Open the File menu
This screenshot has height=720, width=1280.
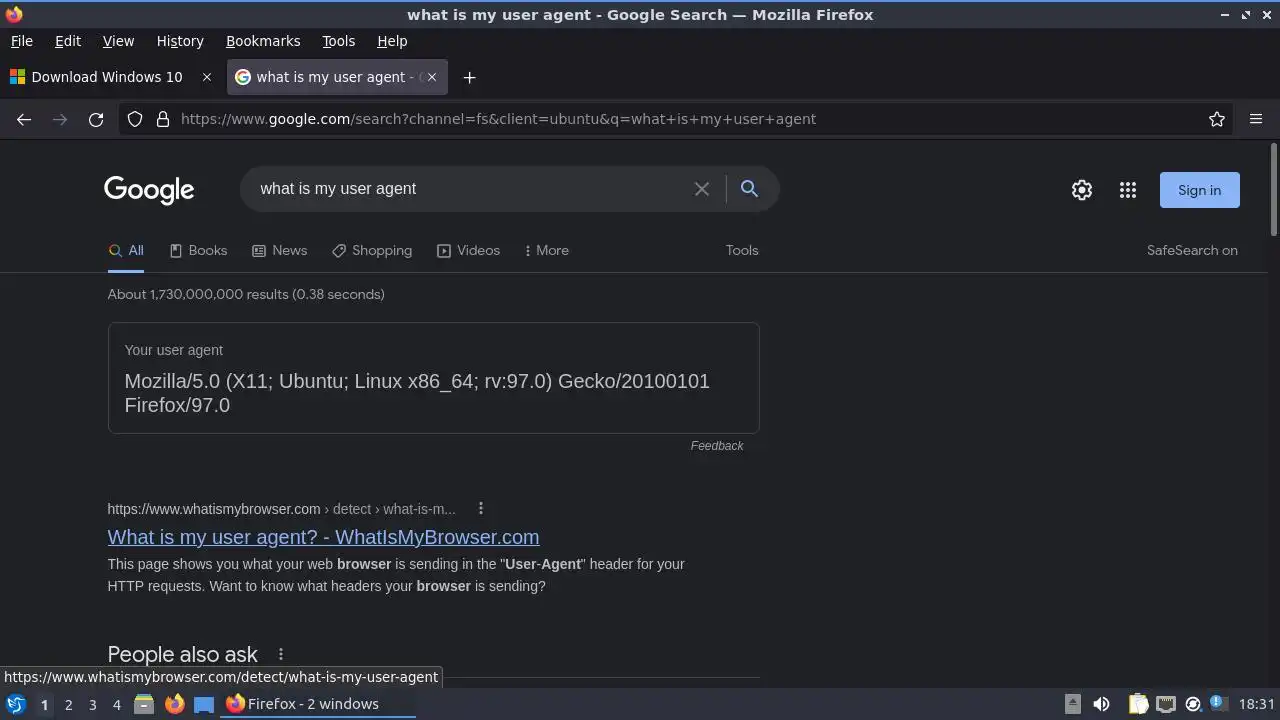pos(21,41)
